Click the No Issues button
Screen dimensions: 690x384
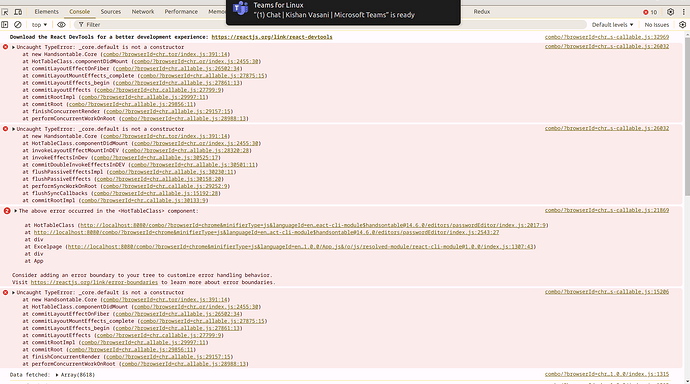[657, 25]
